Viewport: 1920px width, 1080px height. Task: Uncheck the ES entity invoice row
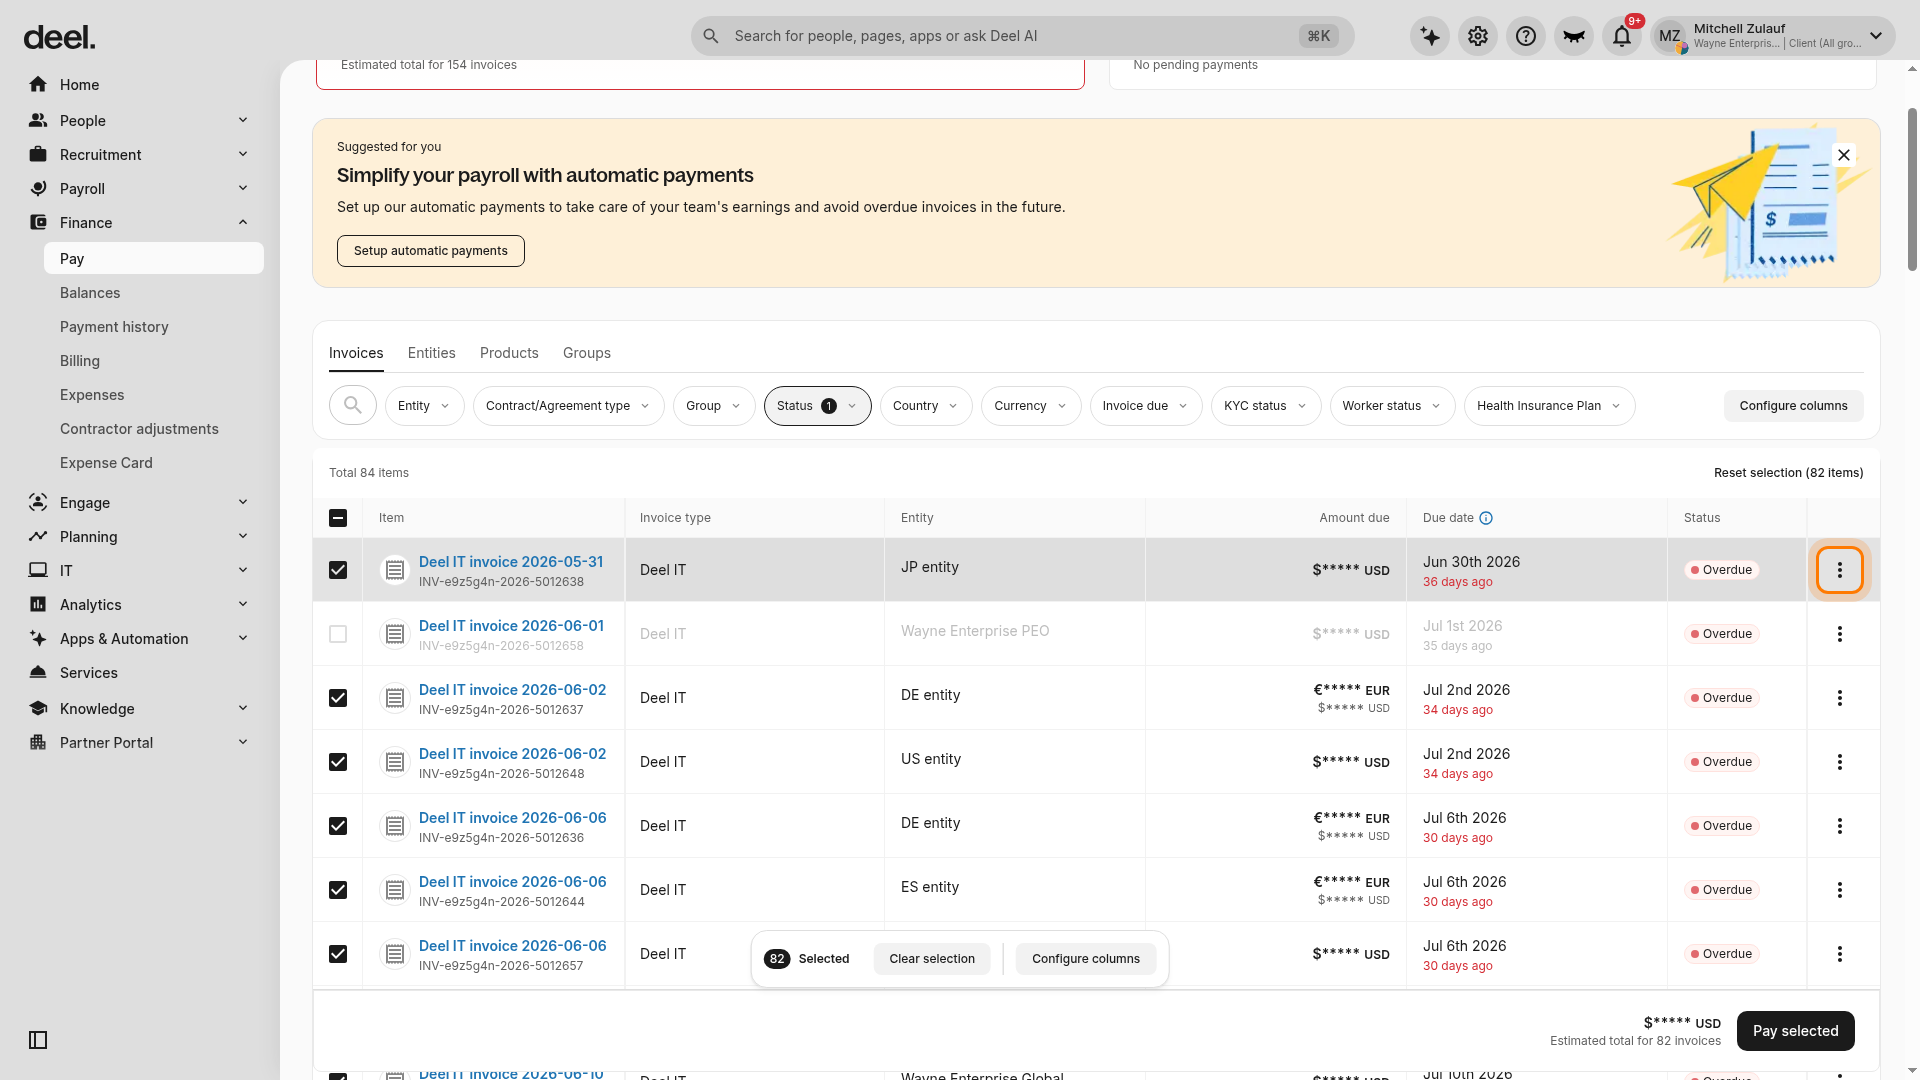338,890
